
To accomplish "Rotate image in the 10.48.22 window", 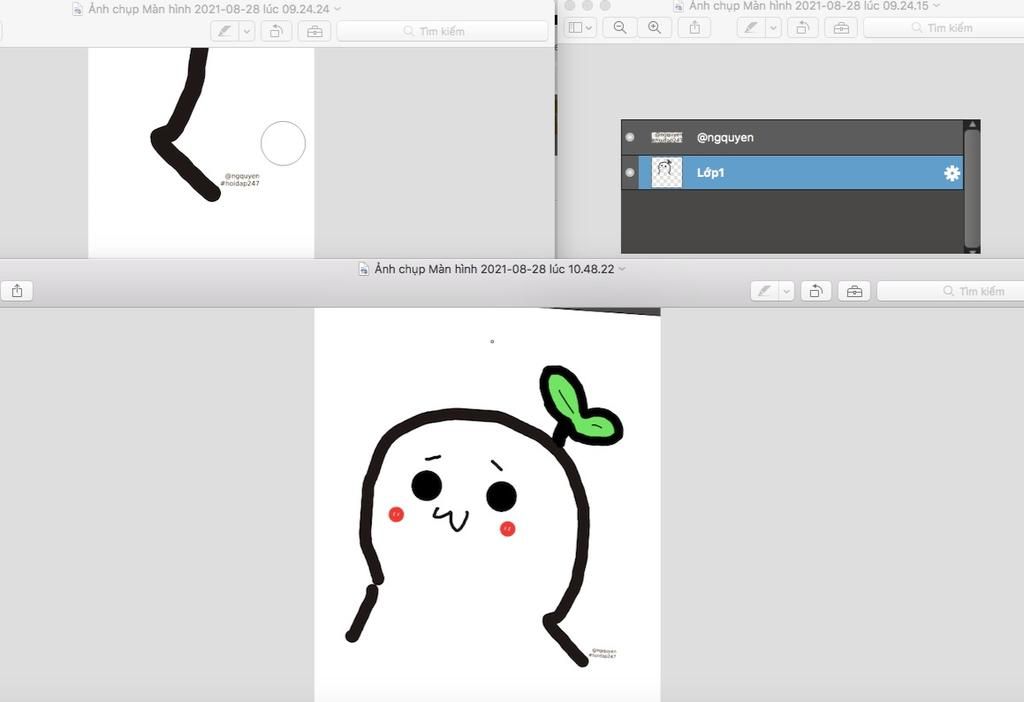I will (816, 291).
